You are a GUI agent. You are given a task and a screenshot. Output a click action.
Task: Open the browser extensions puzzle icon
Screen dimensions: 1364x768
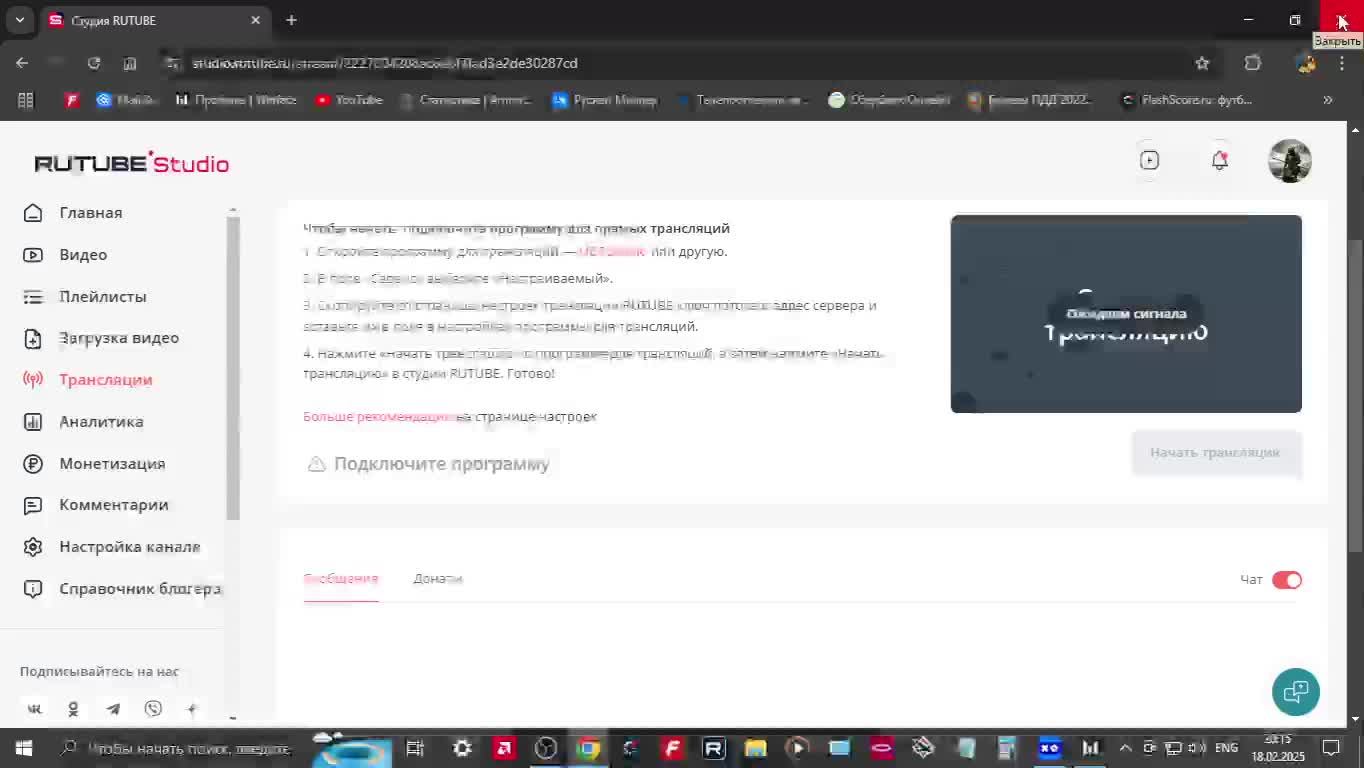pos(1253,63)
